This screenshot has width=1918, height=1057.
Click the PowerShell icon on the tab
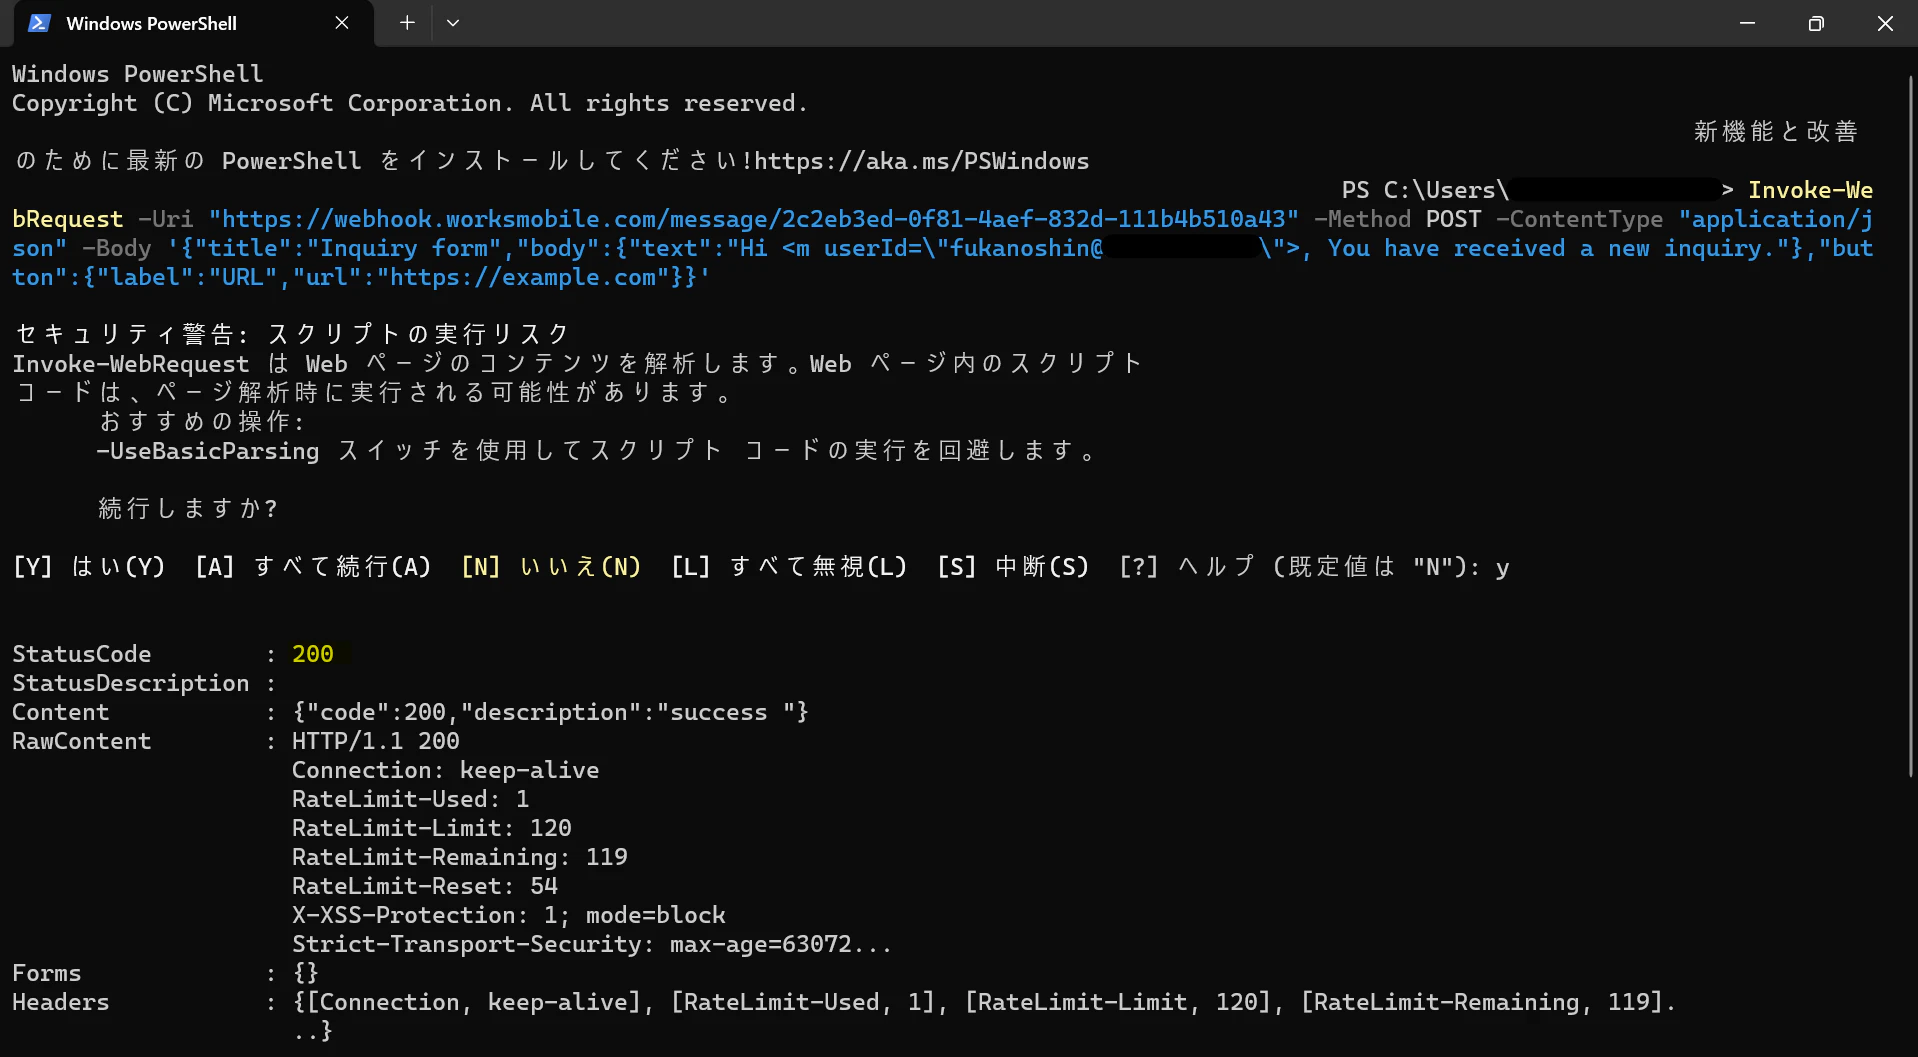coord(39,23)
